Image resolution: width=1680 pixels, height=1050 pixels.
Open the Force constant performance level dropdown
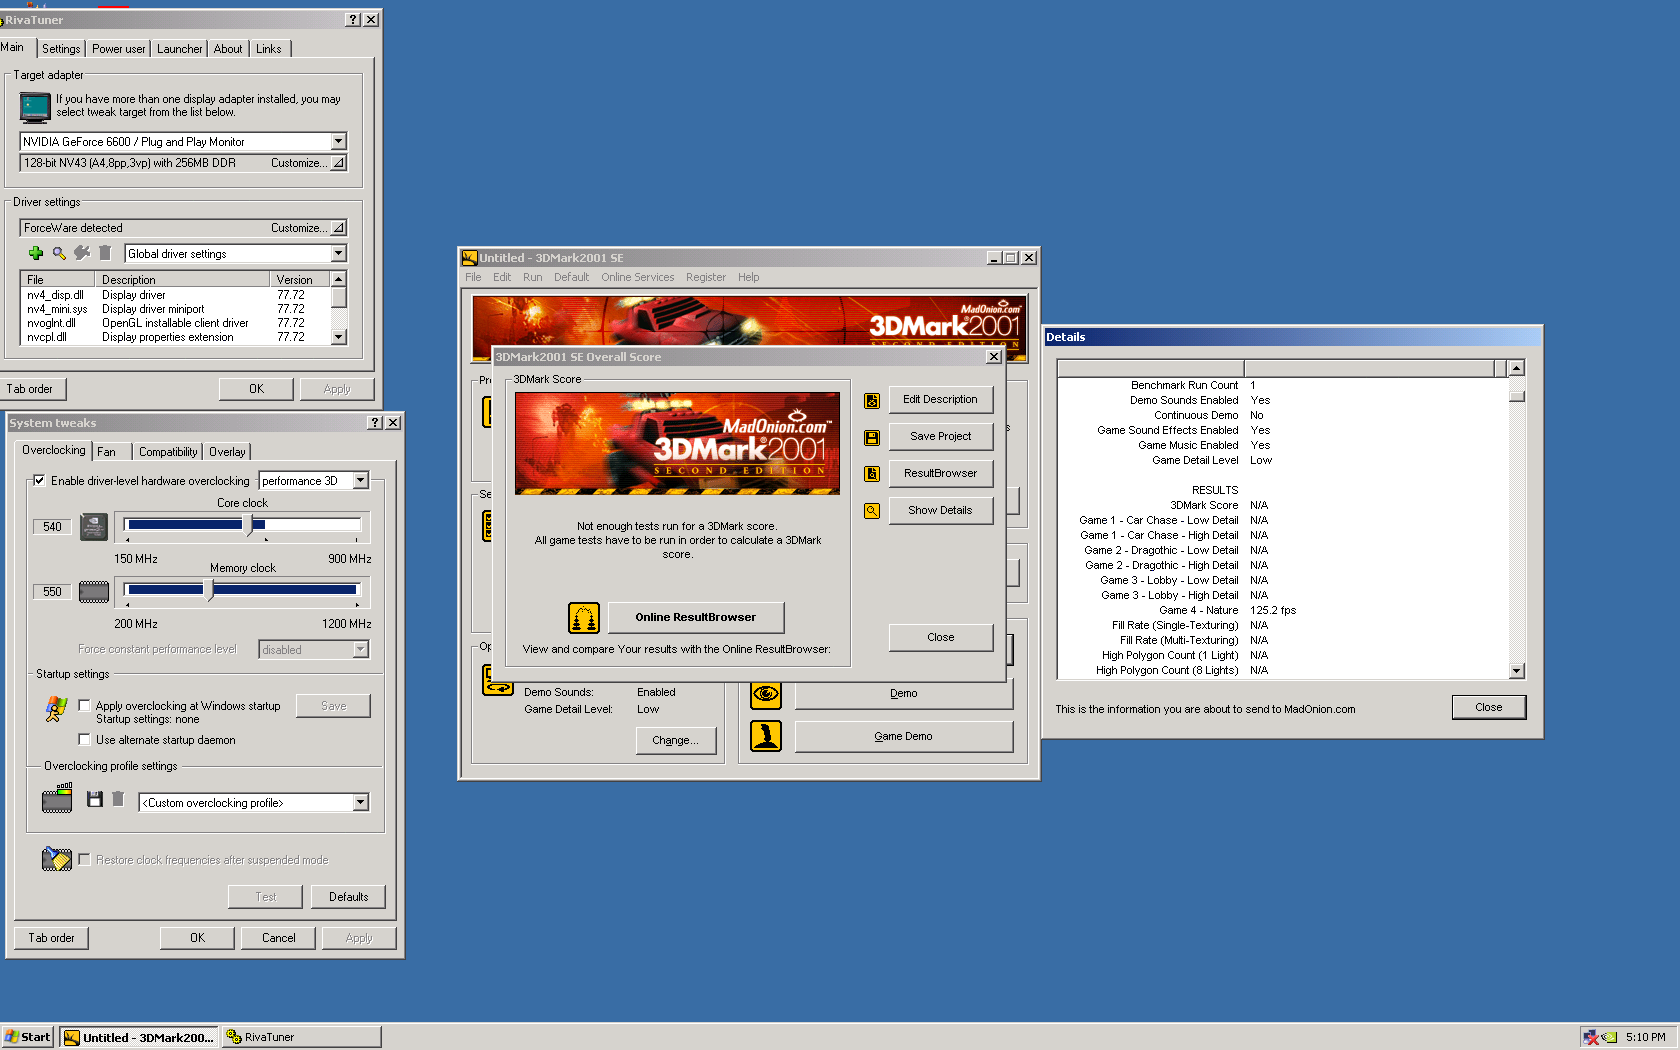point(360,650)
